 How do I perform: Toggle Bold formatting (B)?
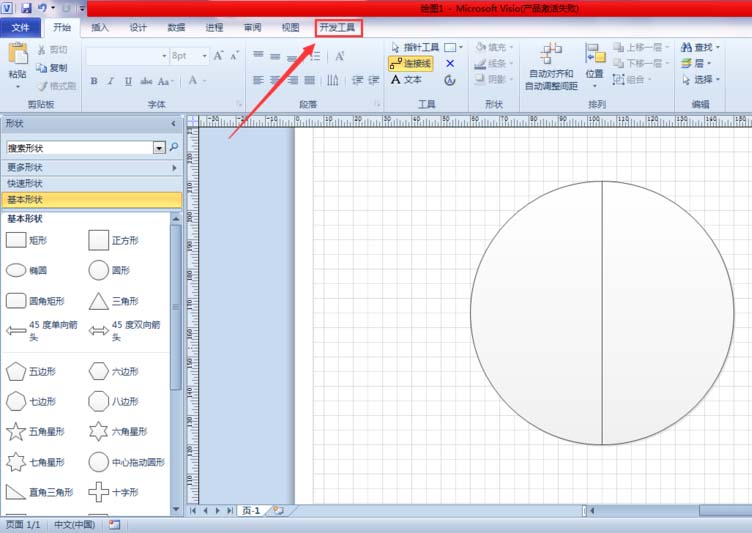[x=94, y=81]
